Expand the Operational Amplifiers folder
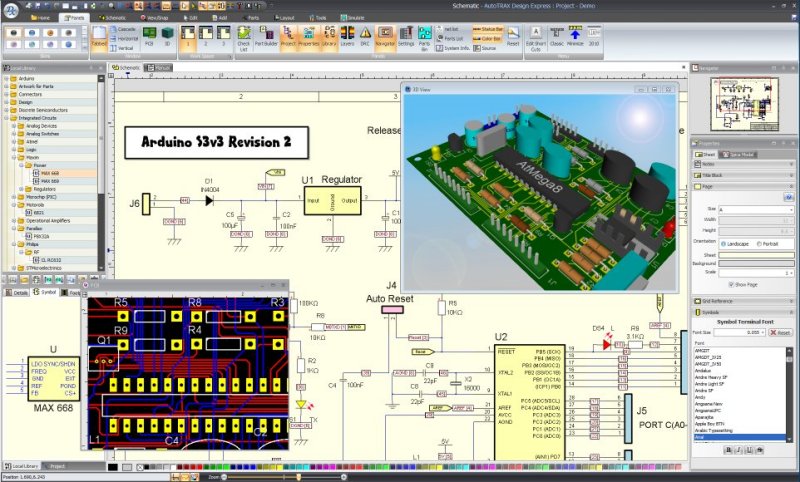Screen dimensions: 800x482 click(x=14, y=221)
